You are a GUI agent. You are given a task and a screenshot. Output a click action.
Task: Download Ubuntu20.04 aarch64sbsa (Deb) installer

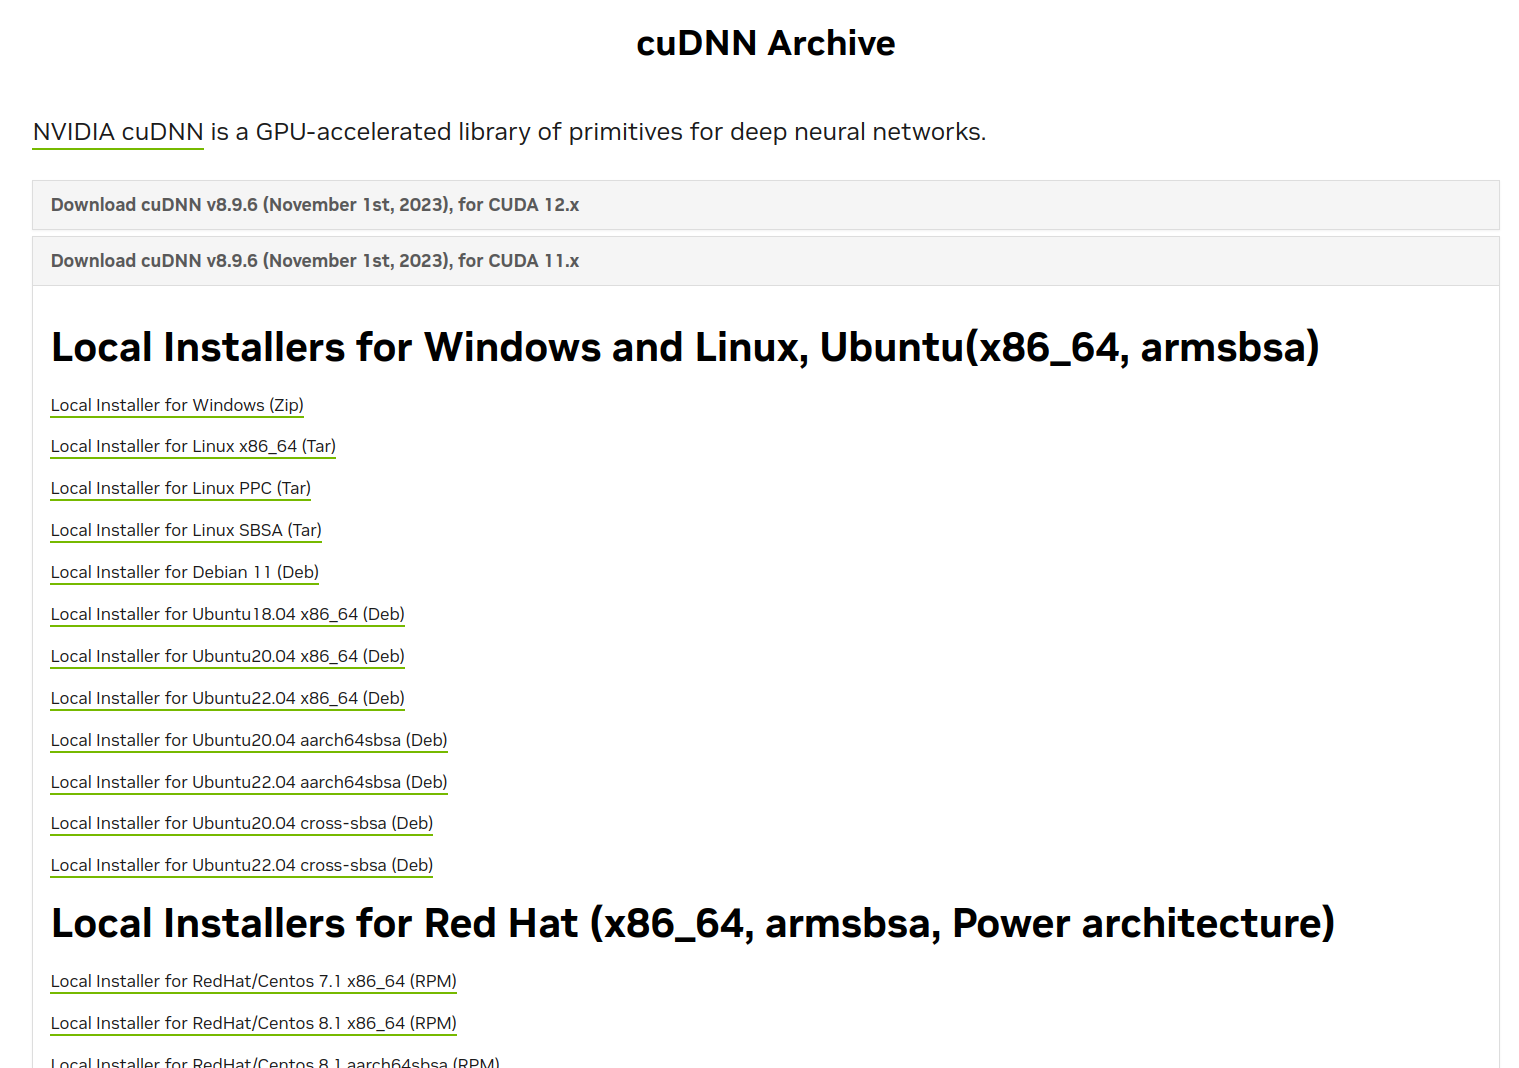(249, 740)
